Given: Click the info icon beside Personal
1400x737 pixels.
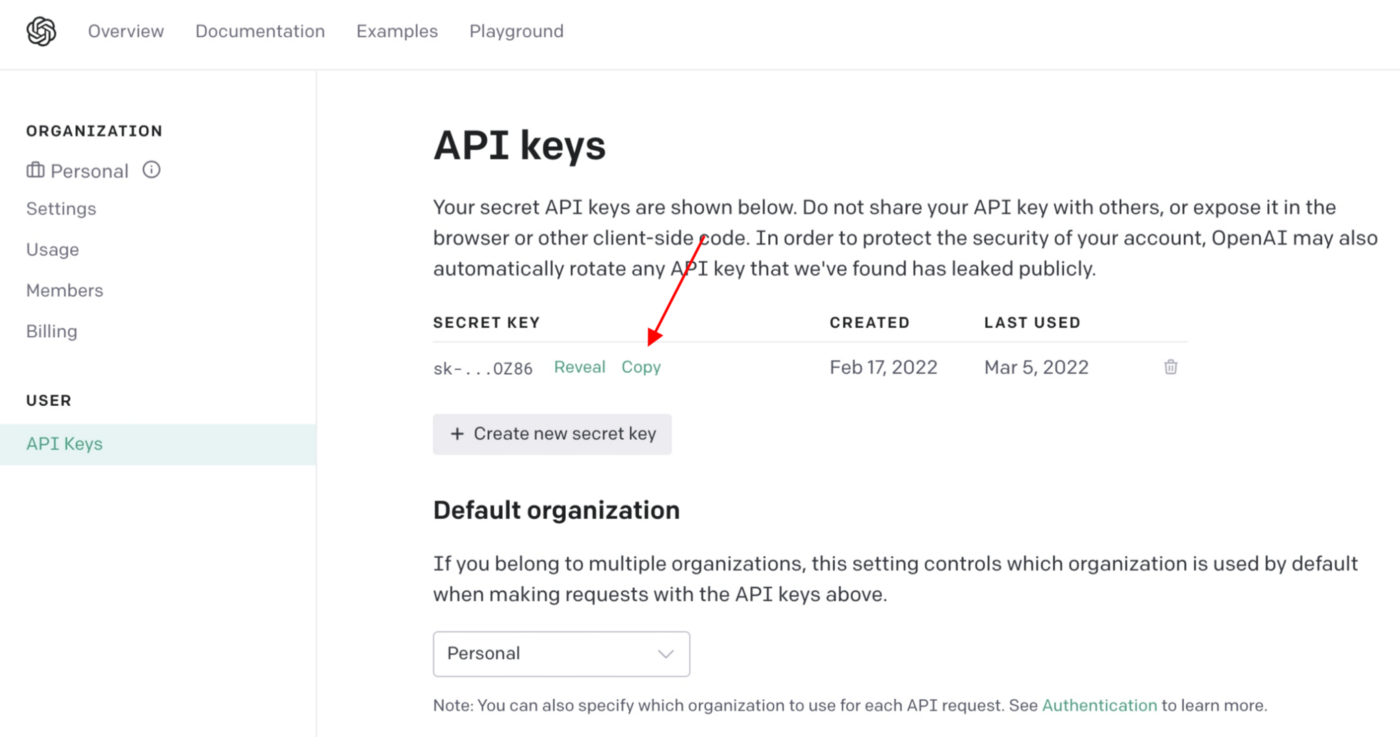Looking at the screenshot, I should [152, 170].
